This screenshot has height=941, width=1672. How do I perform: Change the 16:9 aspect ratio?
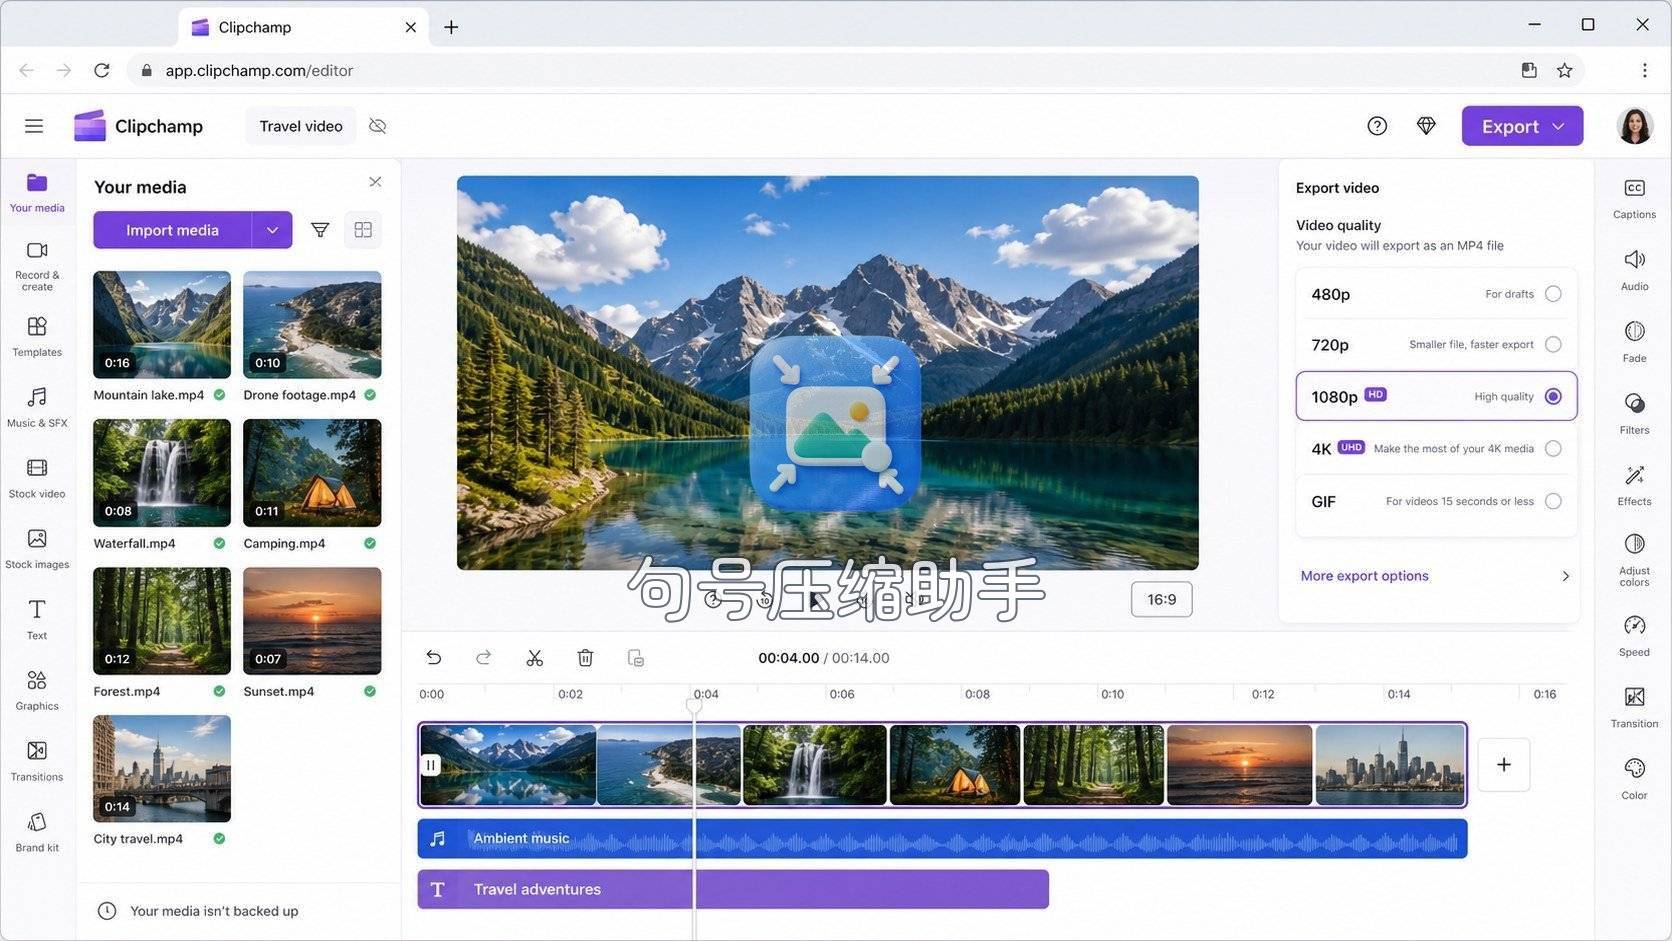[x=1161, y=599]
